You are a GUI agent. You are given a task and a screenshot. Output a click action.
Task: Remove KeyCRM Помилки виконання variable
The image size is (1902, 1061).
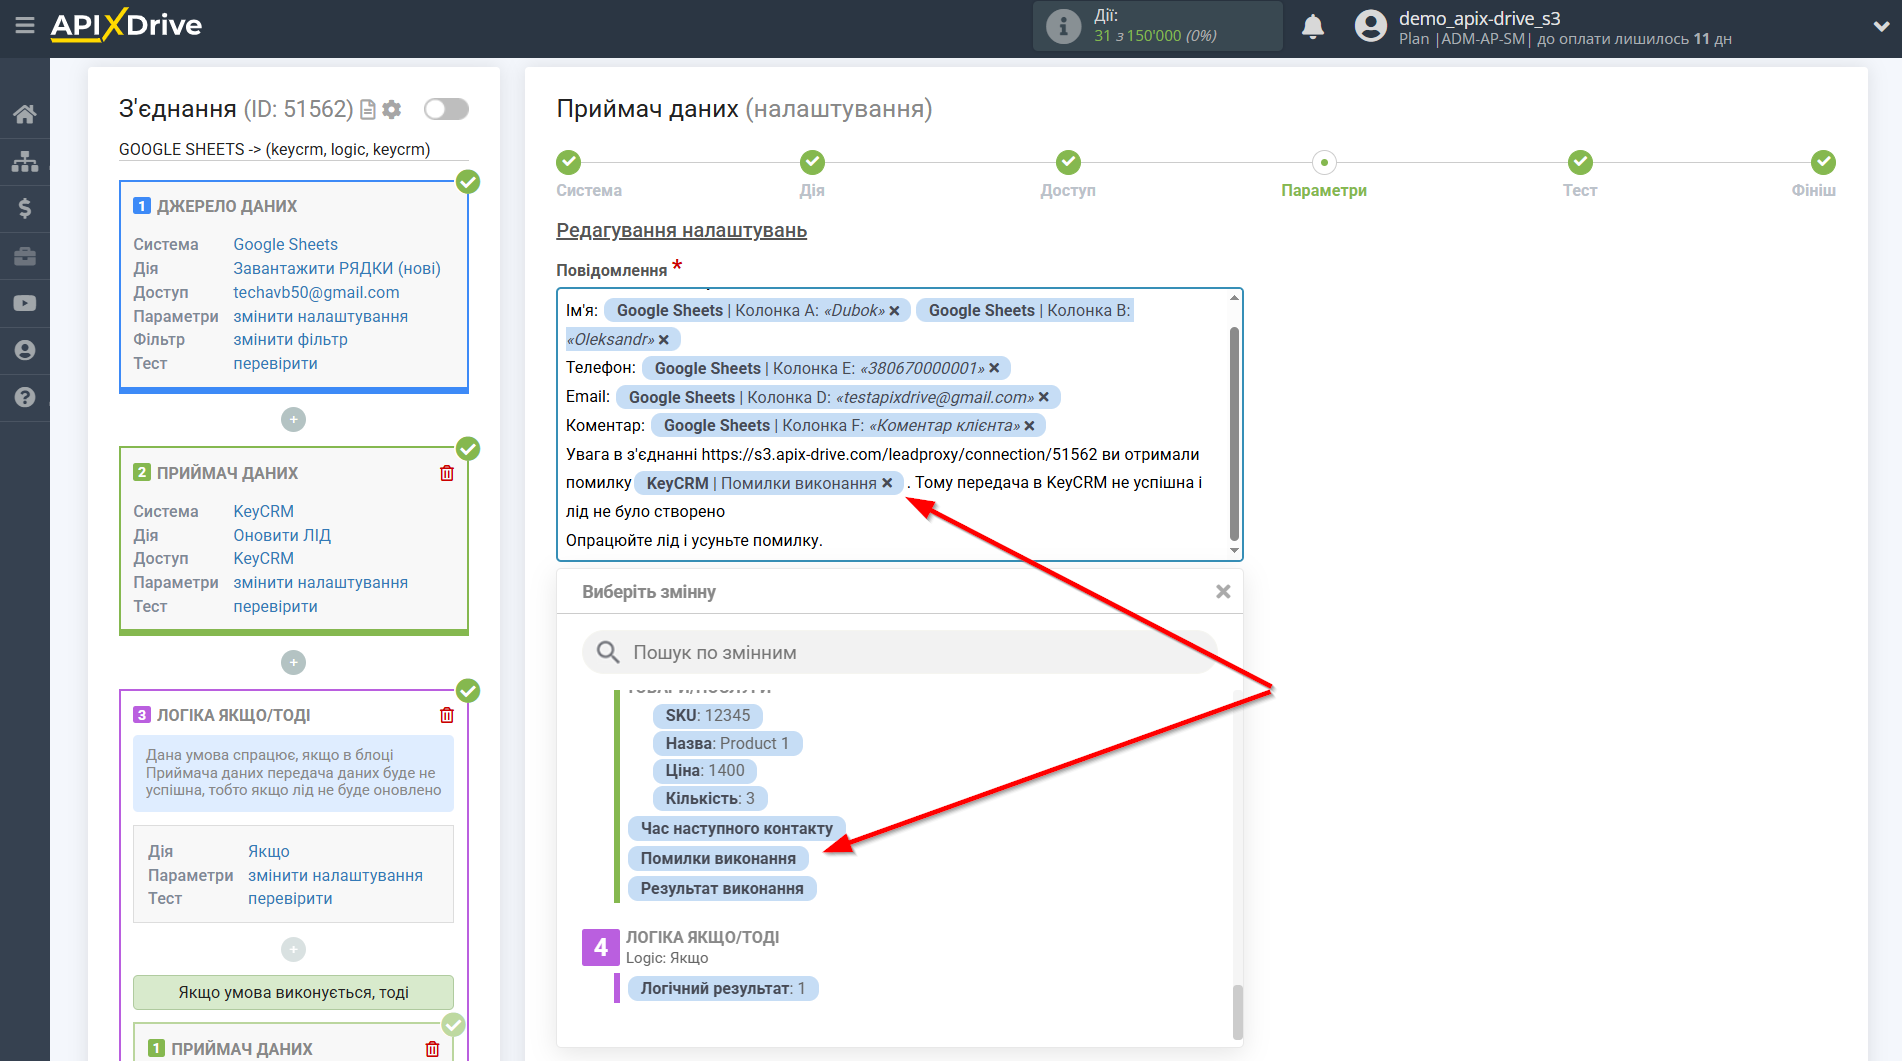[x=887, y=483]
